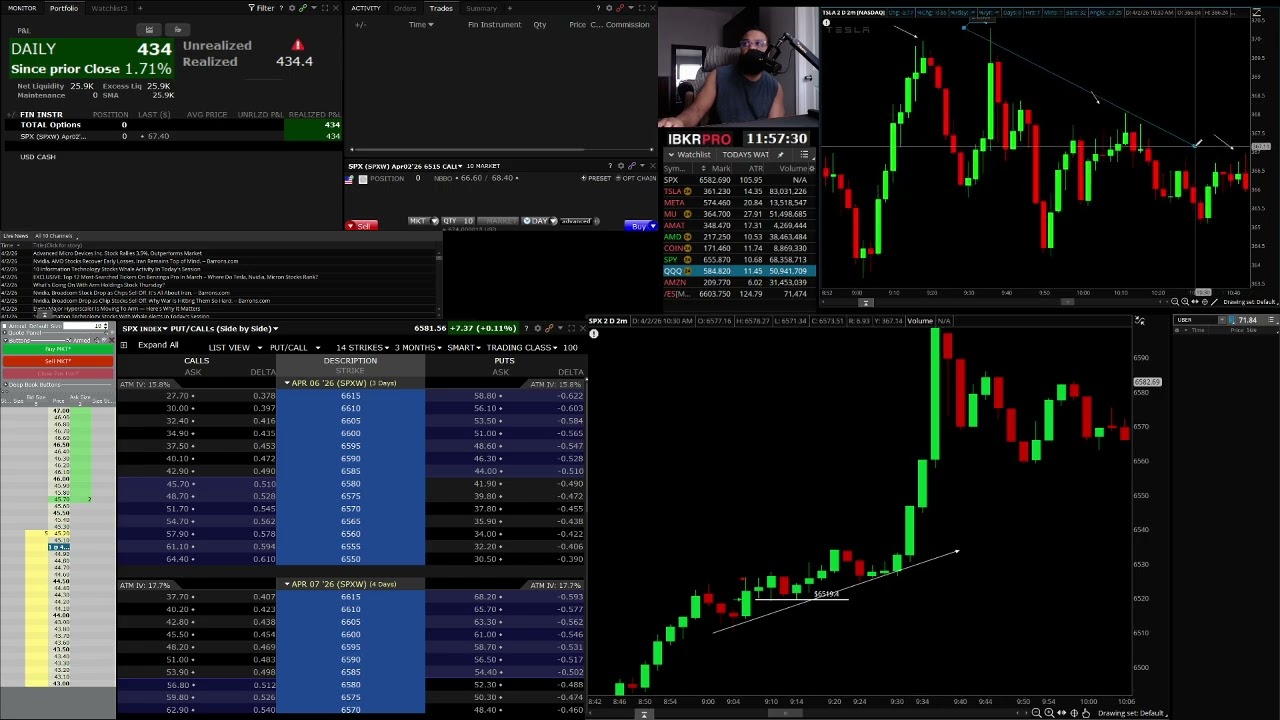Switch to the Summary tab
The width and height of the screenshot is (1280, 720).
pyautogui.click(x=481, y=8)
